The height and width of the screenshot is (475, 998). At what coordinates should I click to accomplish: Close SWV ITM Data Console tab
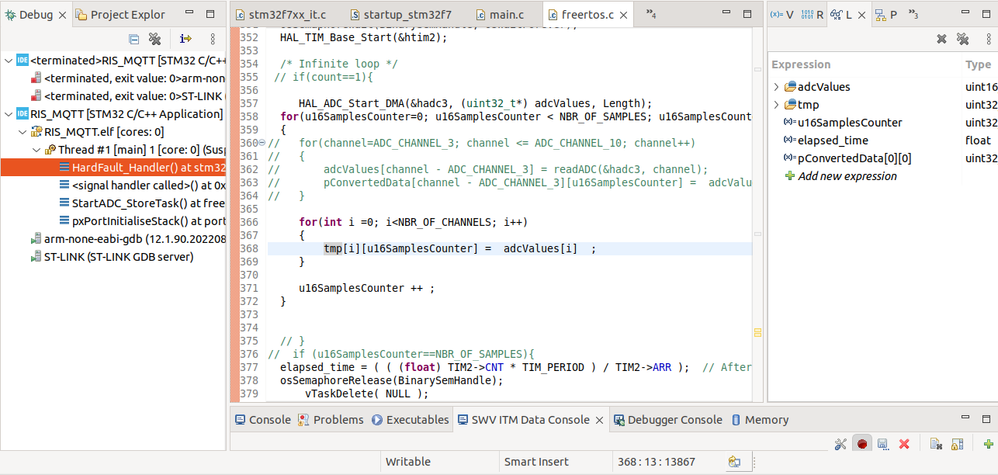(x=600, y=420)
